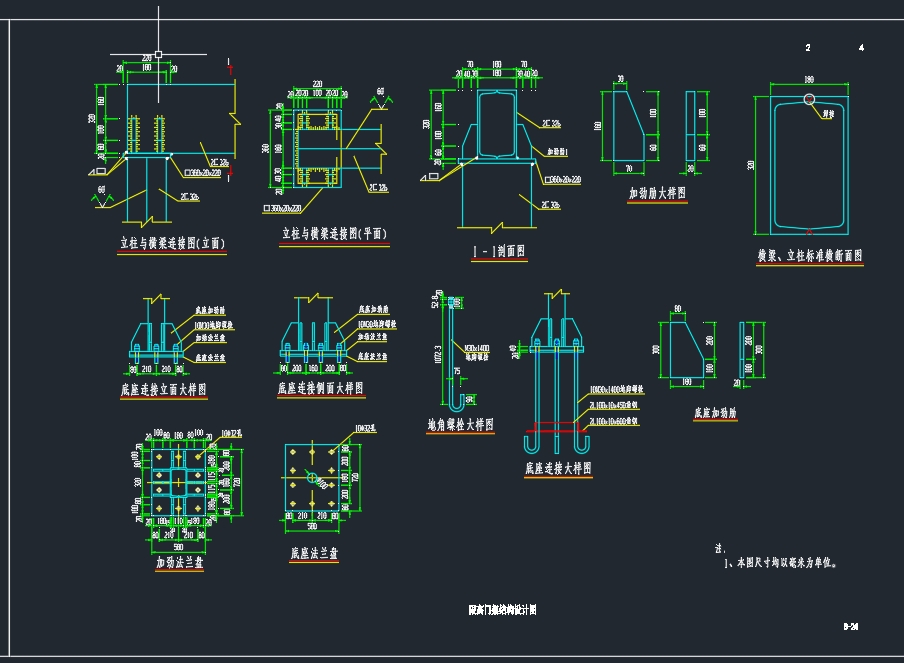Click the title '立柱与横梁连接图(立面)'
The image size is (904, 663).
tap(172, 243)
